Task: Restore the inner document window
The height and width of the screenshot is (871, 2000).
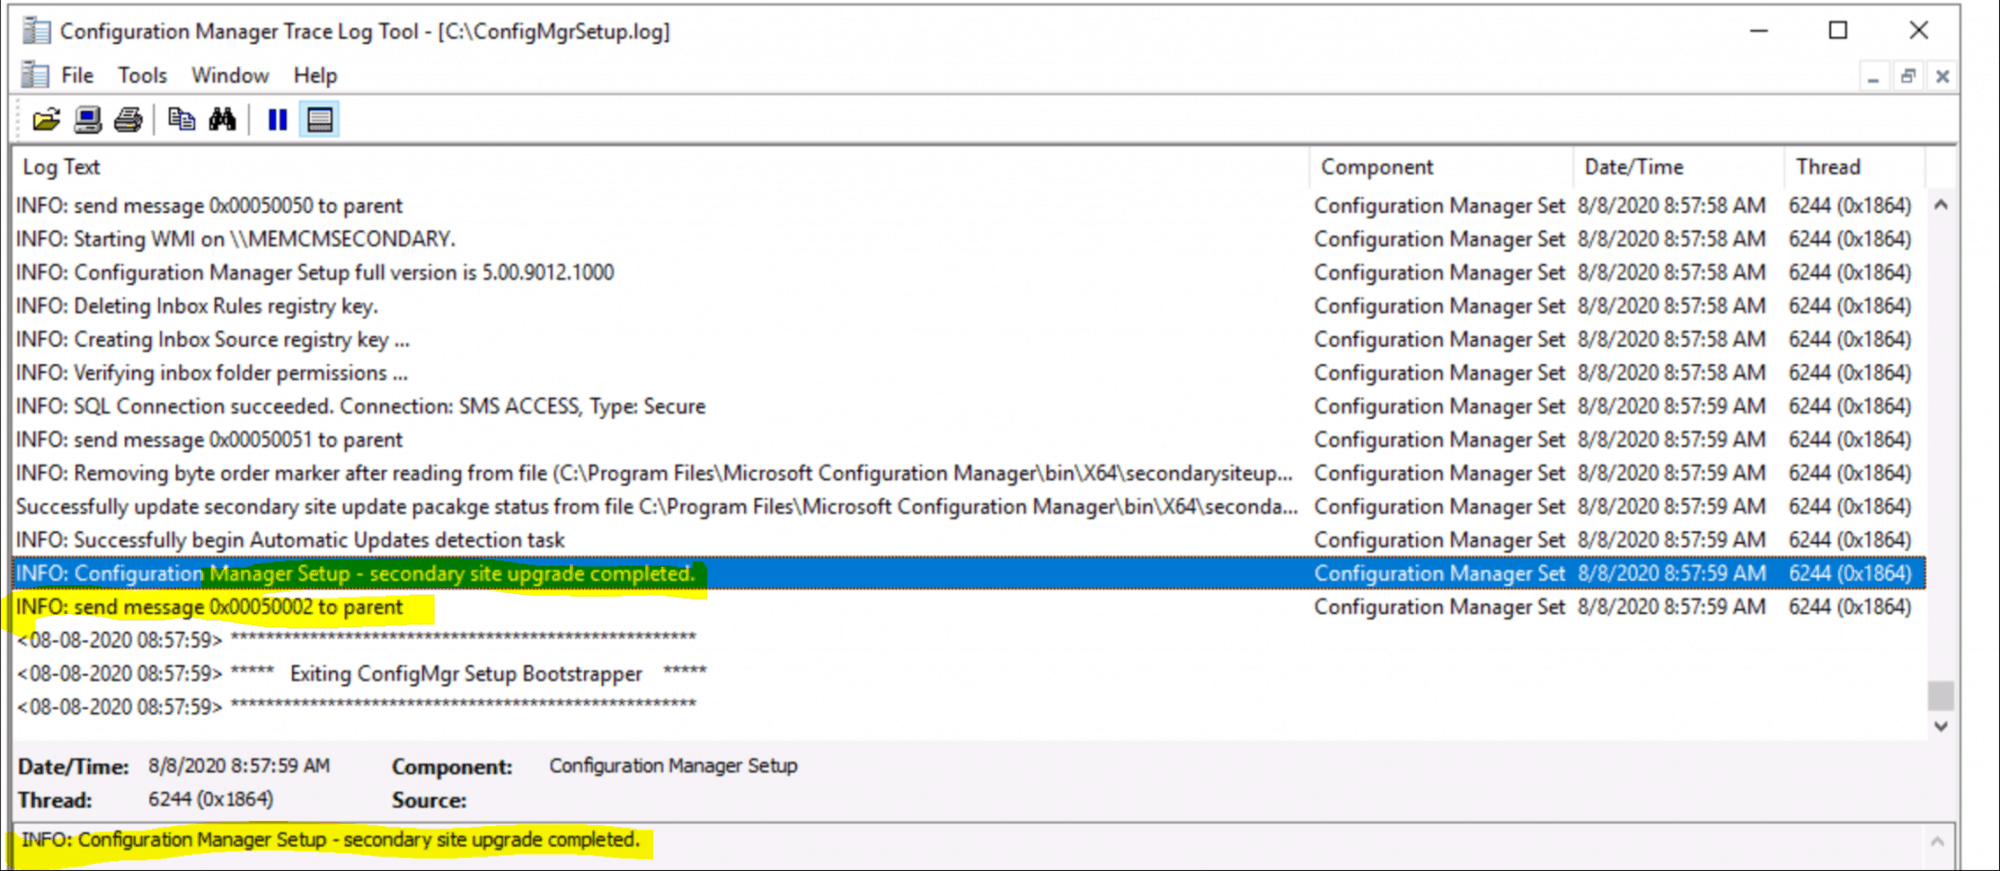Action: 1908,76
